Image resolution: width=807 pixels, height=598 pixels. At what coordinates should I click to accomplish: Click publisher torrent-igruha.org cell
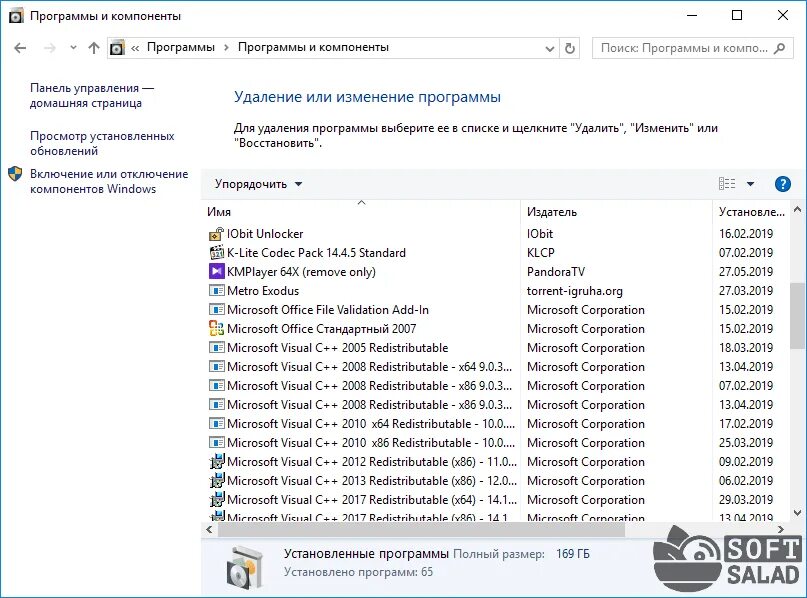[574, 291]
